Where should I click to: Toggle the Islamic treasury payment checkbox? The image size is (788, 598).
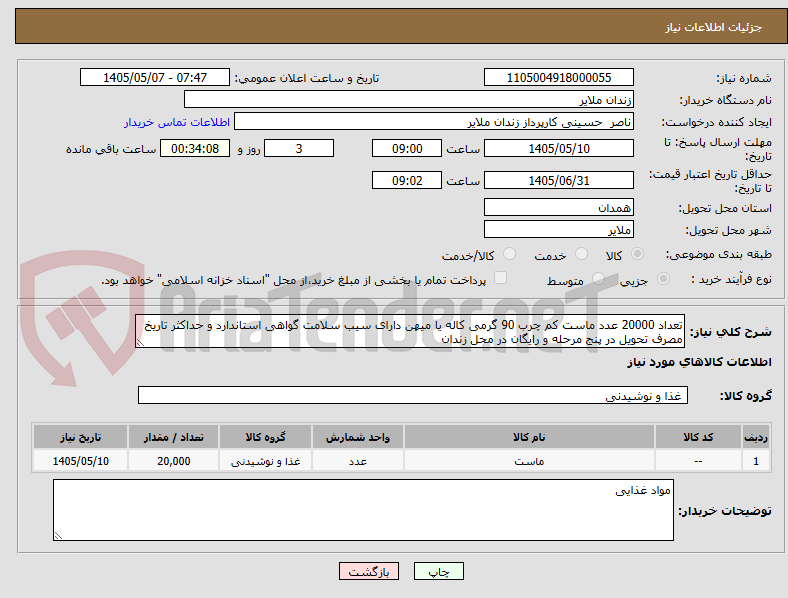(x=501, y=278)
